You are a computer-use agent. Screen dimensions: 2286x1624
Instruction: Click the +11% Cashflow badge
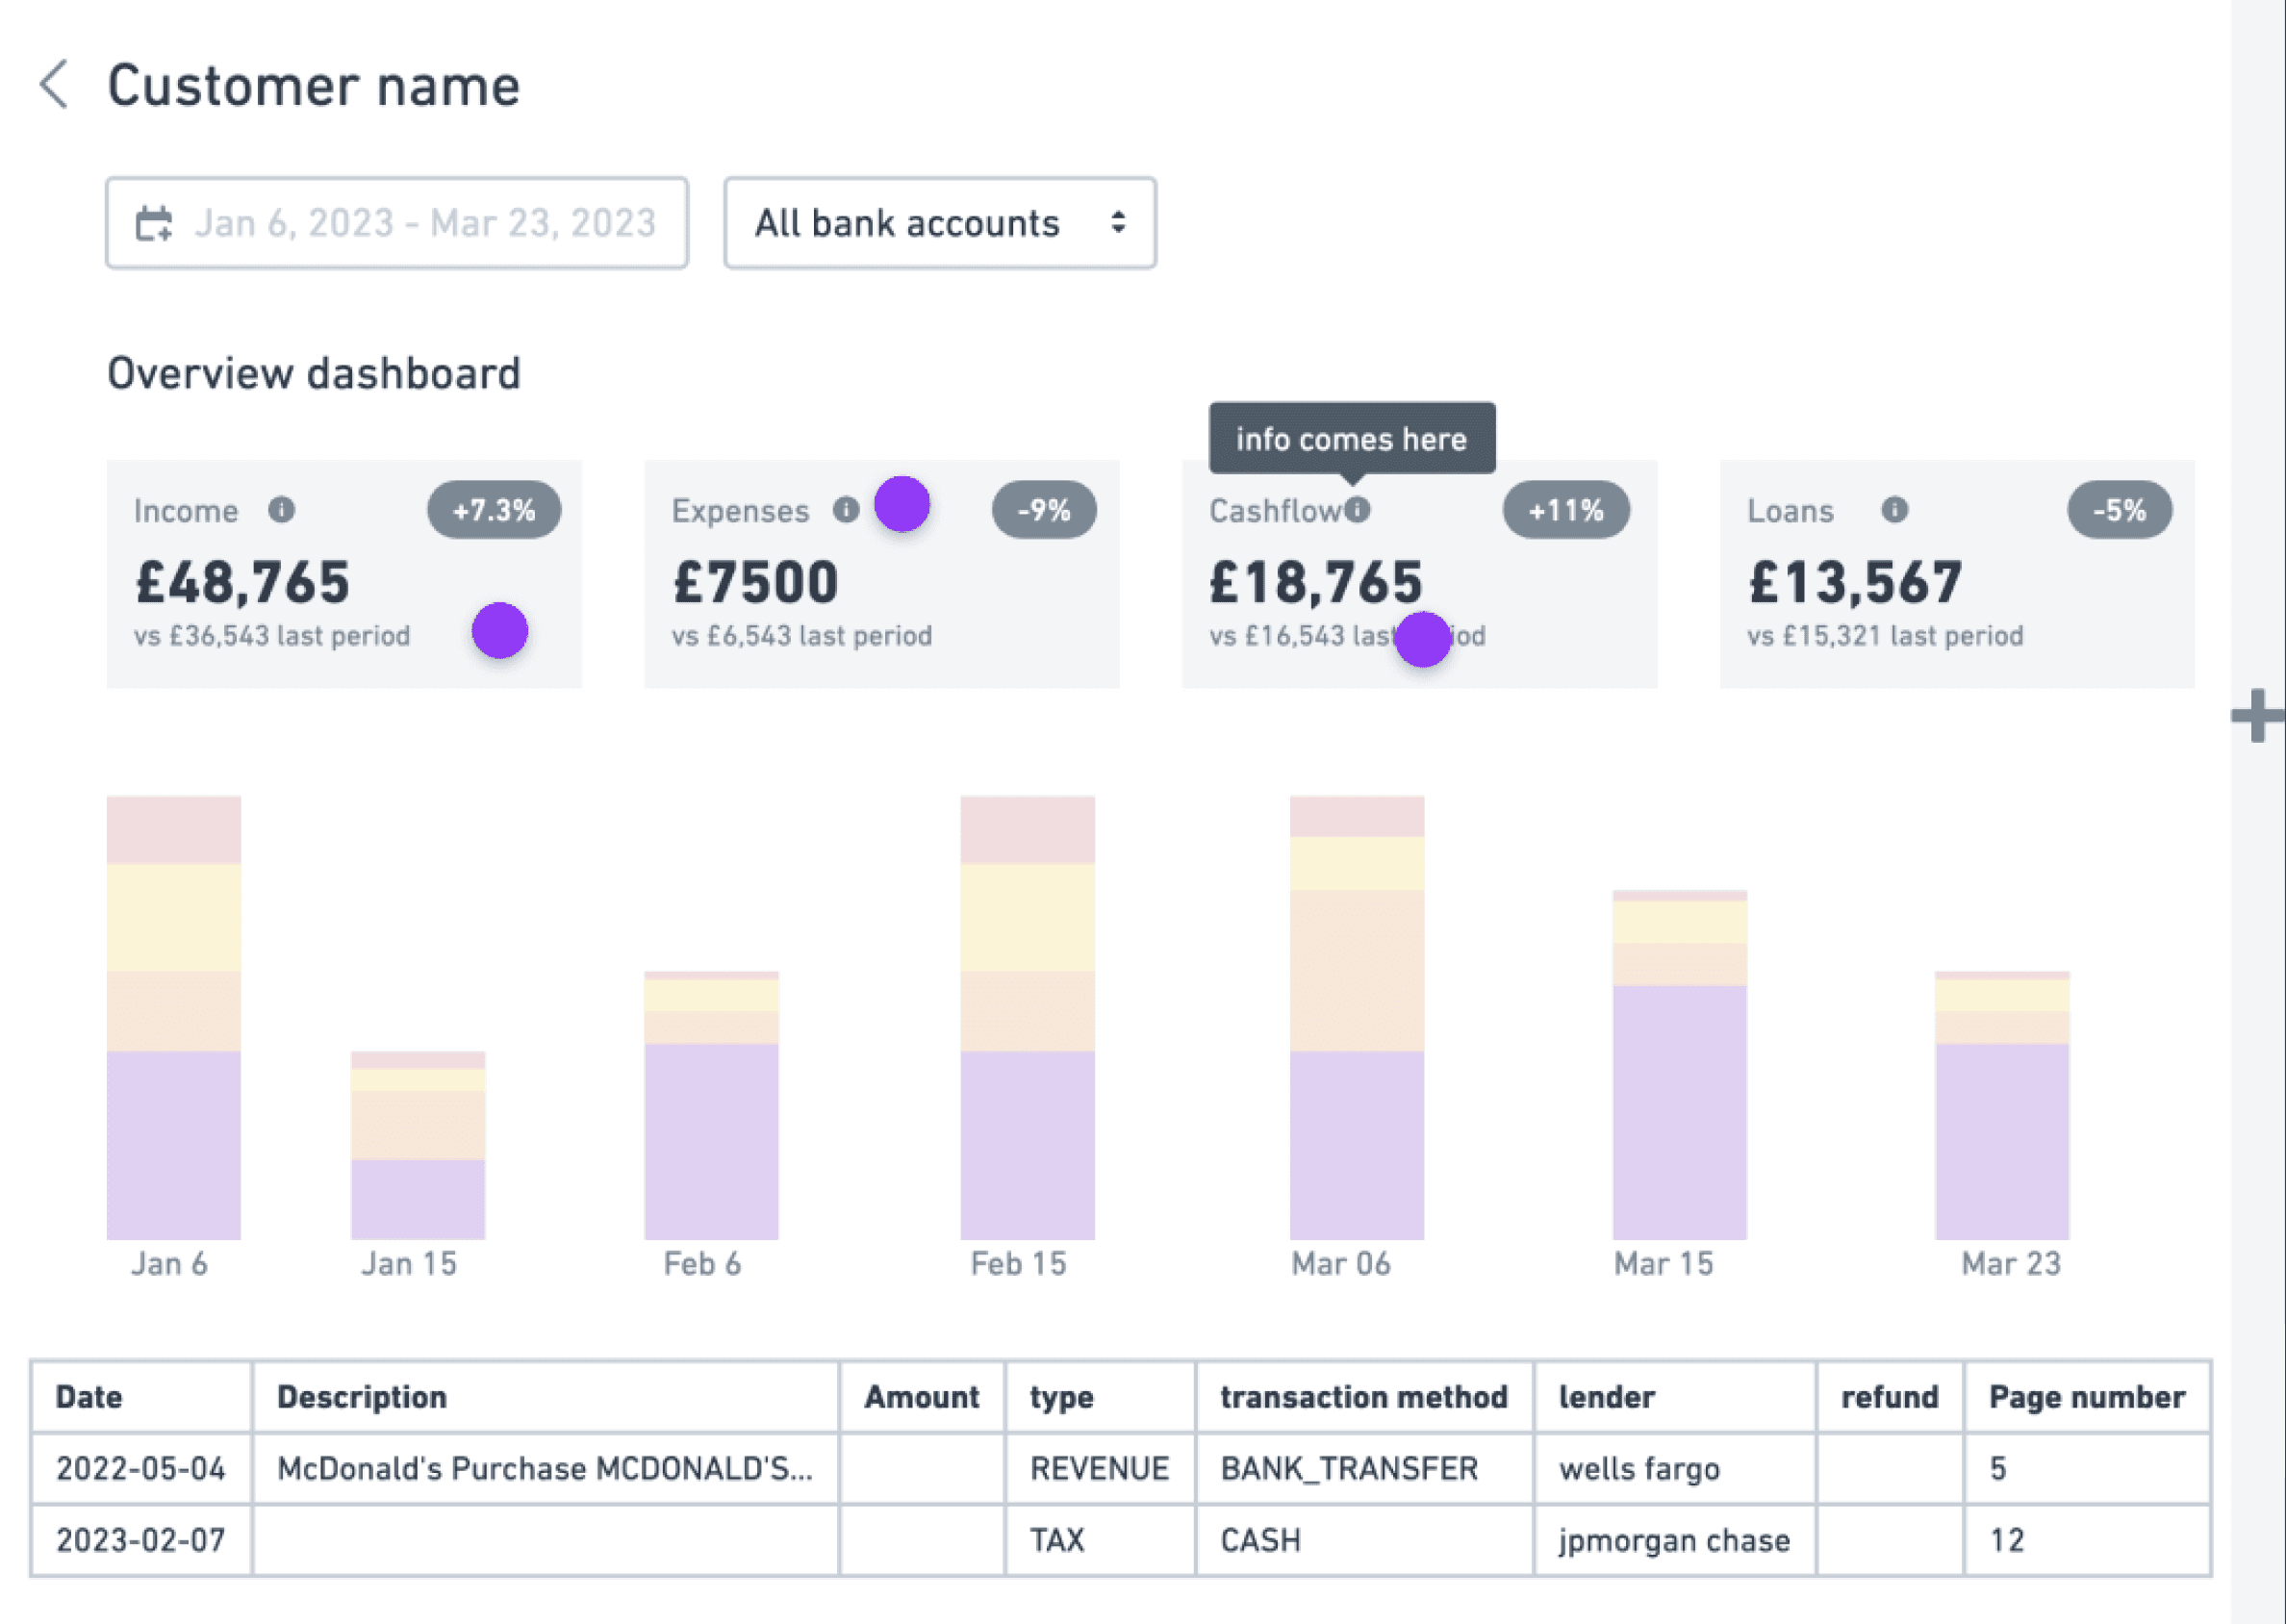coord(1565,510)
